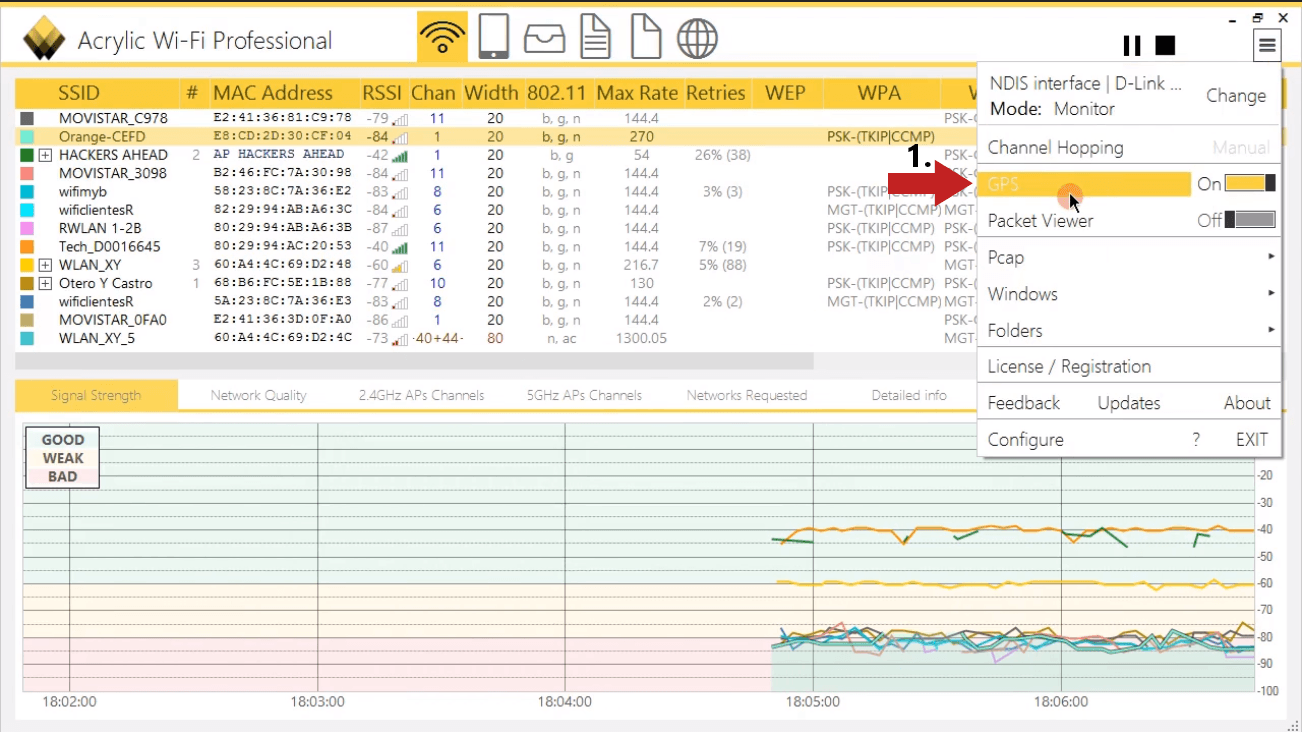This screenshot has width=1302, height=732.
Task: Stop the capture with stop button
Action: coord(1165,46)
